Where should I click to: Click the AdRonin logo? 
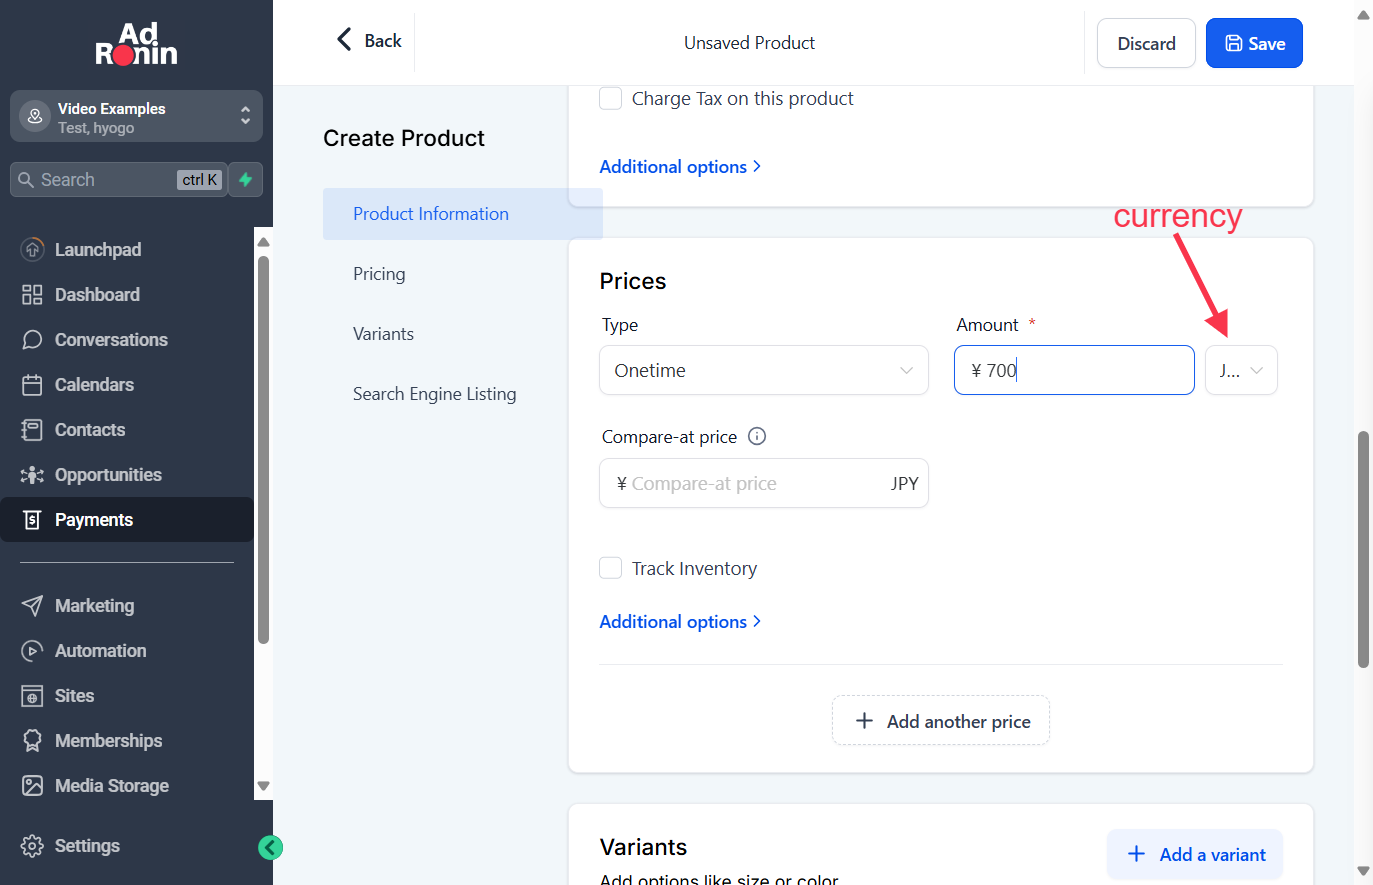pos(136,44)
